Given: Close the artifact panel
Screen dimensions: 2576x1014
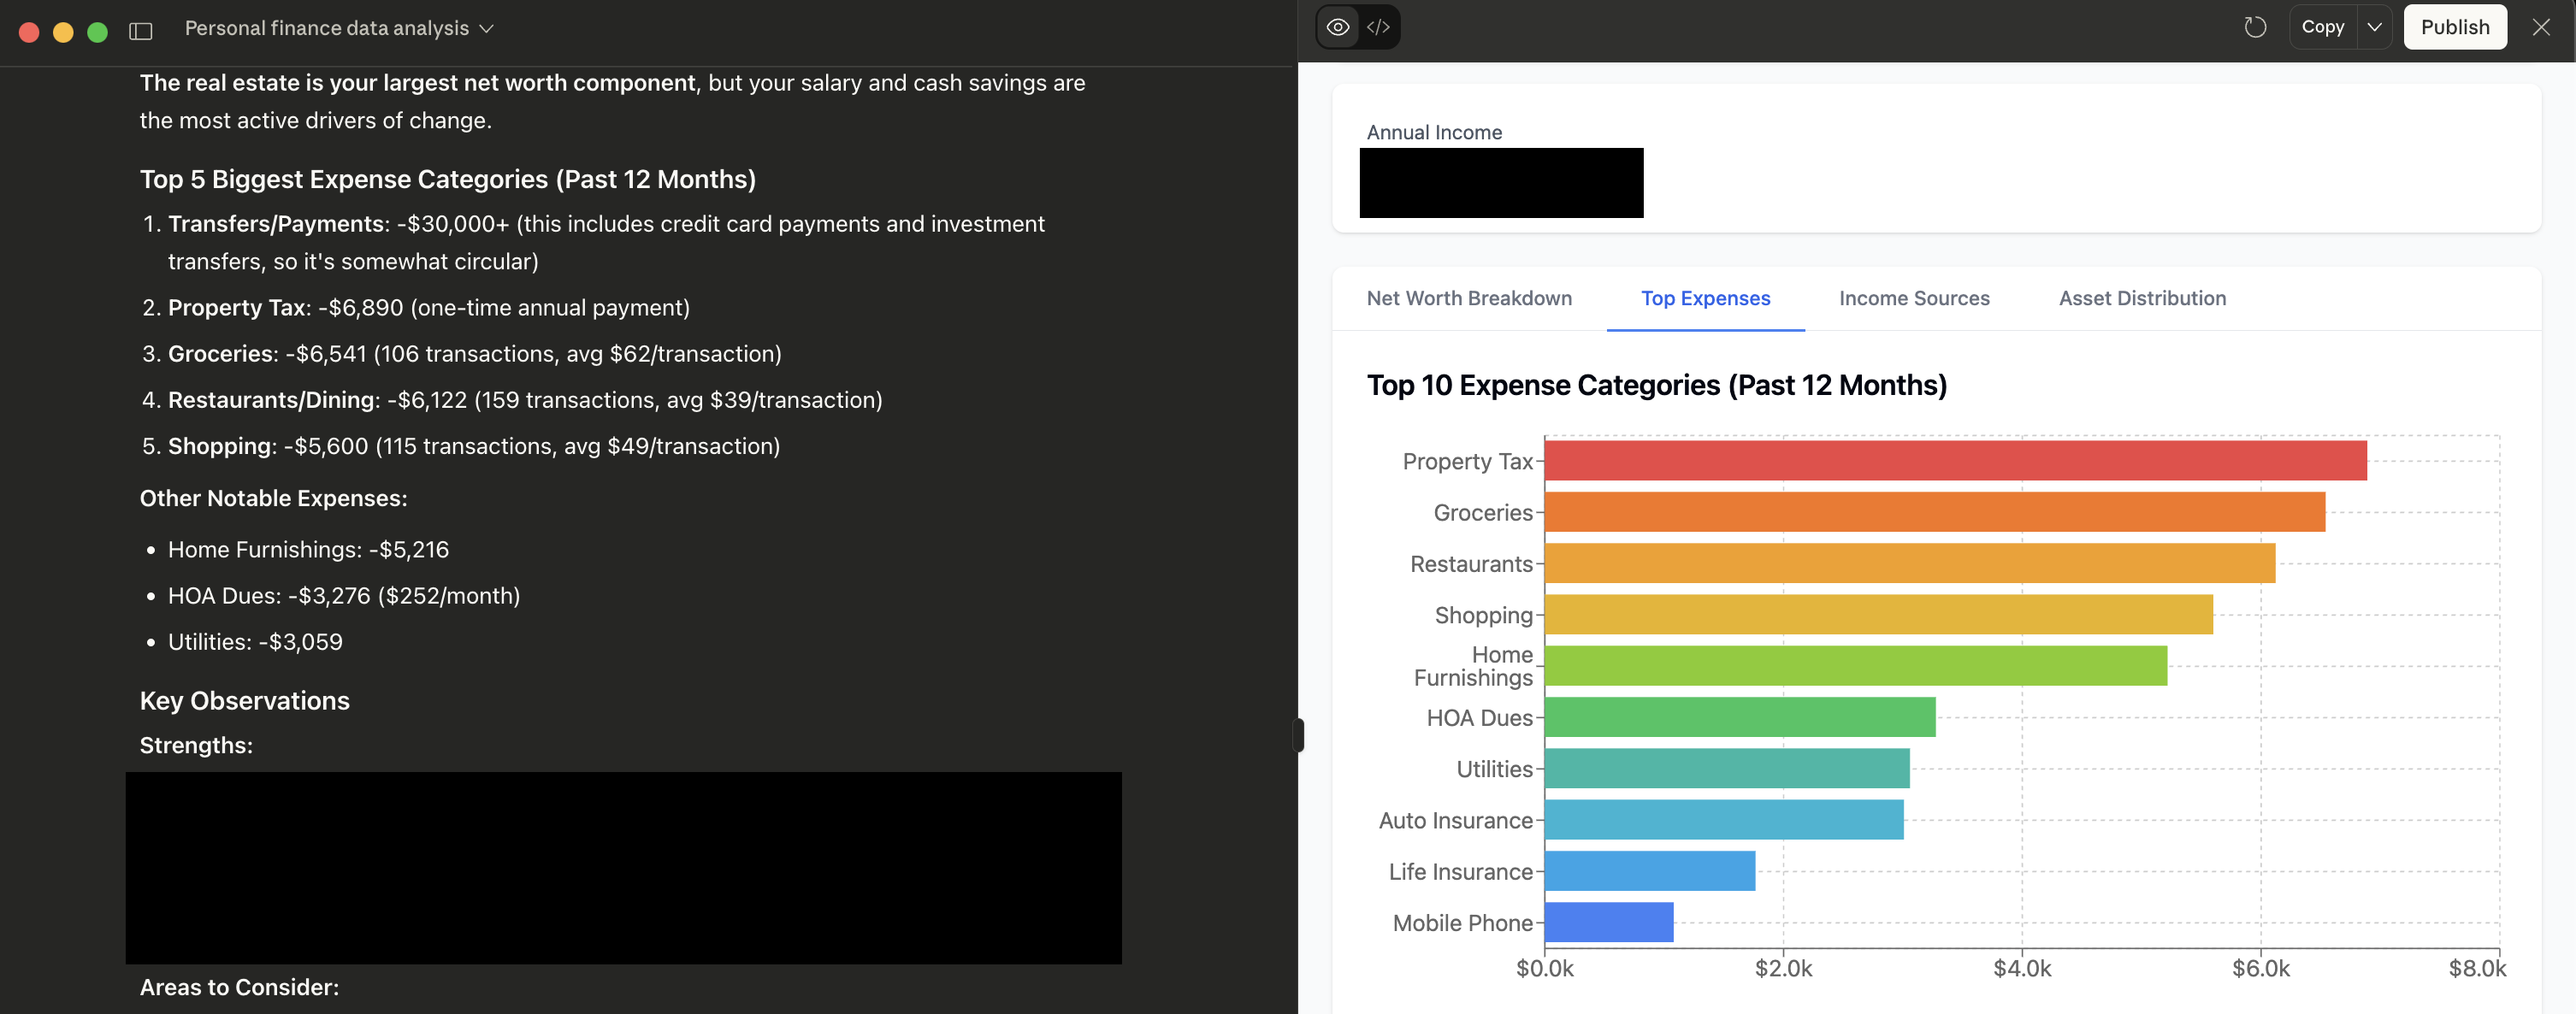Looking at the screenshot, I should 2541,27.
